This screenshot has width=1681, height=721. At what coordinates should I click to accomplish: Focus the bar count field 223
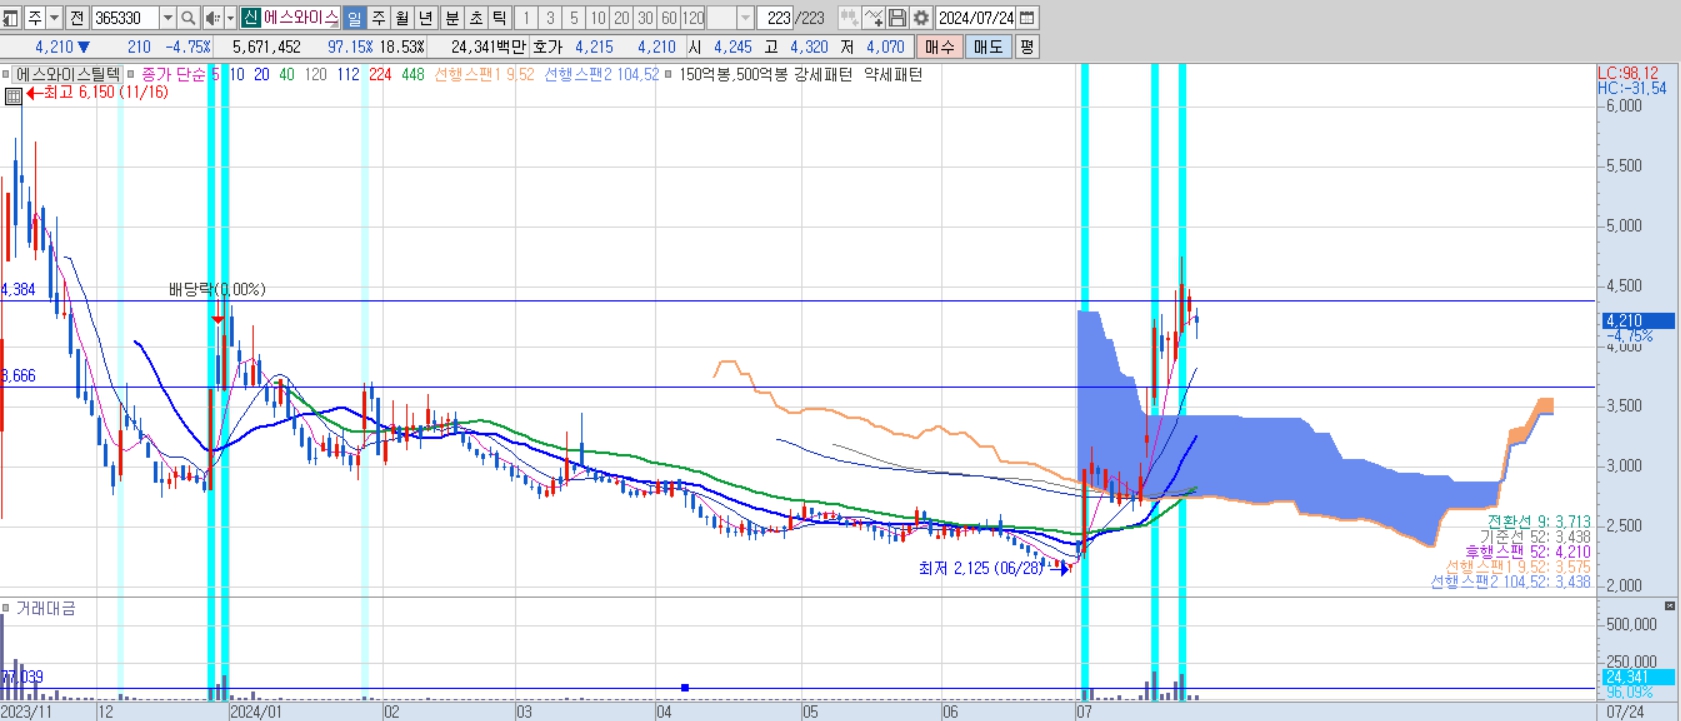(x=776, y=18)
